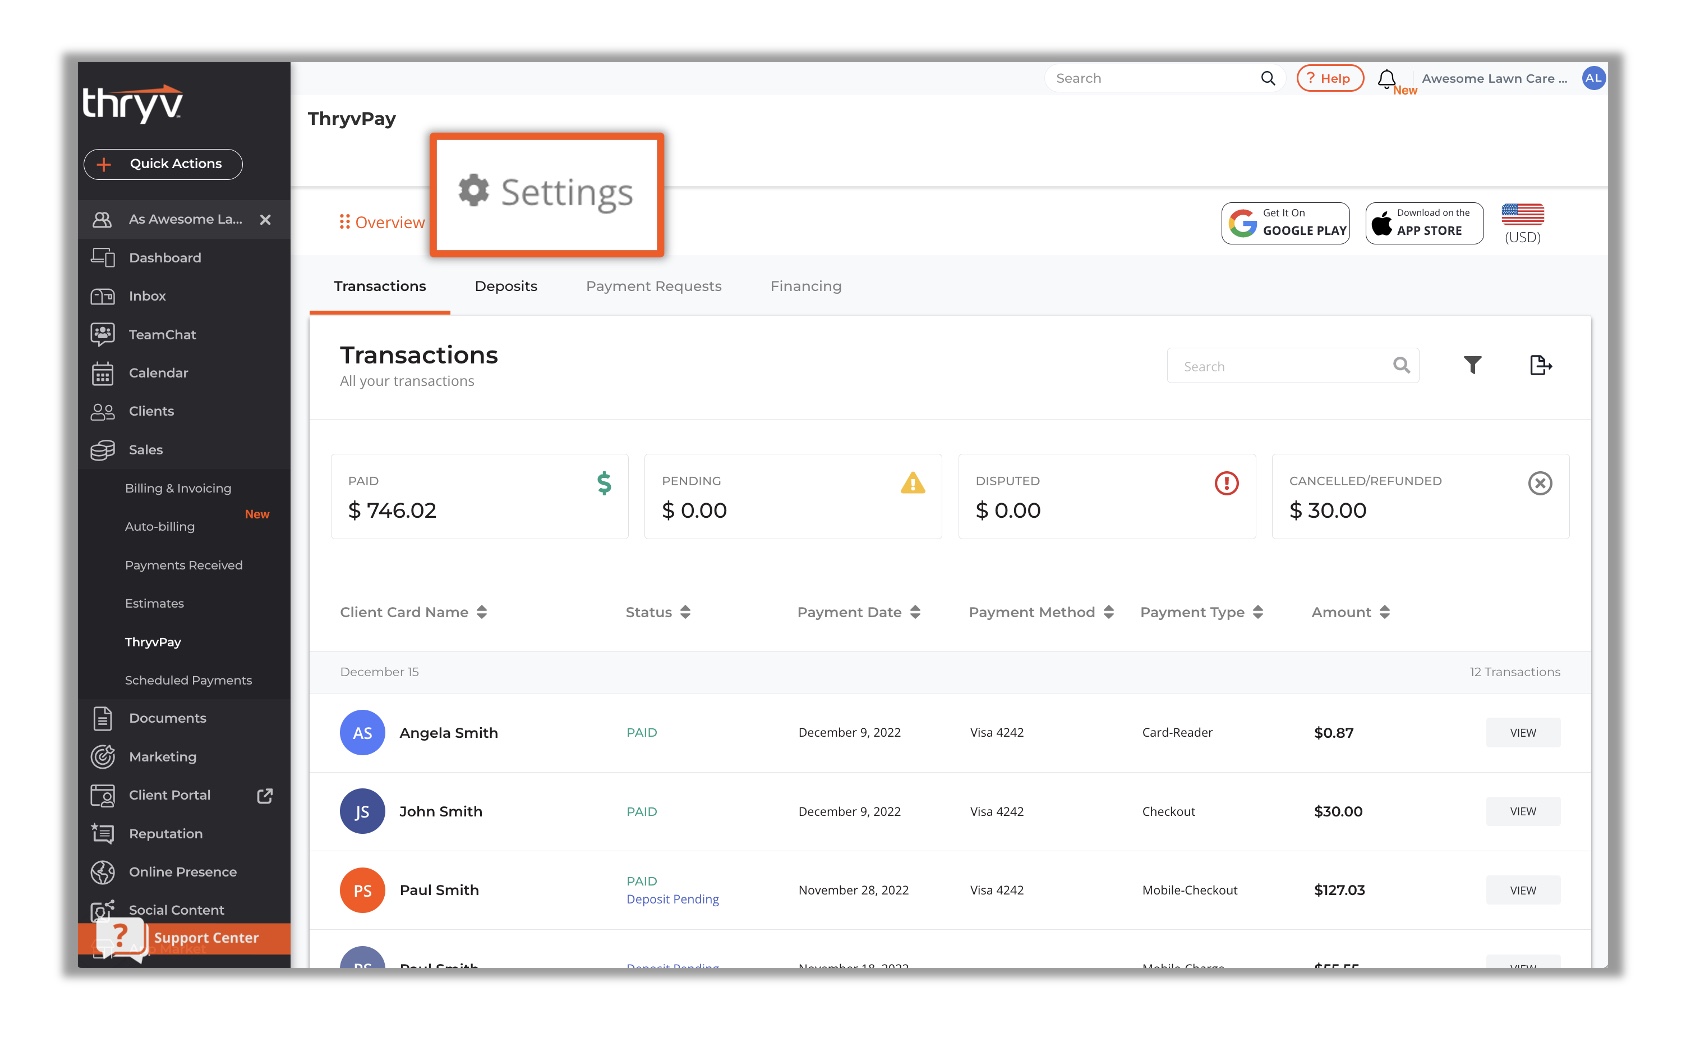Click the JS avatar for John Smith
1688x1046 pixels.
pyautogui.click(x=362, y=812)
